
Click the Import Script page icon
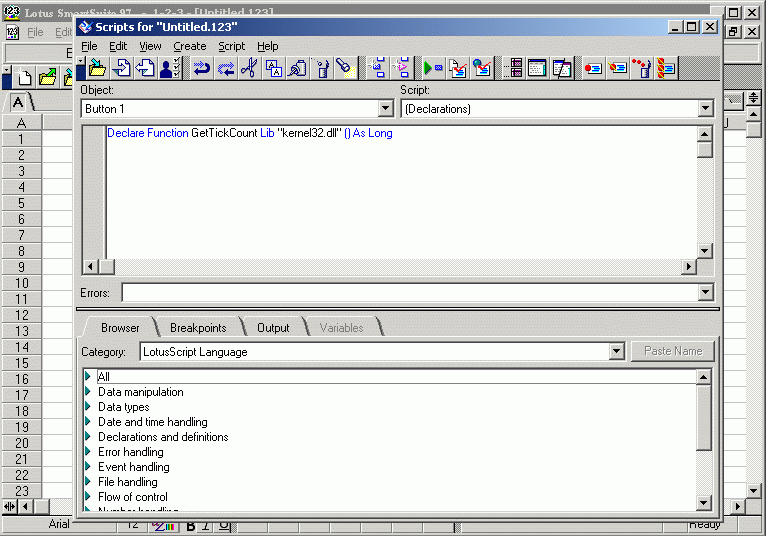(x=122, y=68)
